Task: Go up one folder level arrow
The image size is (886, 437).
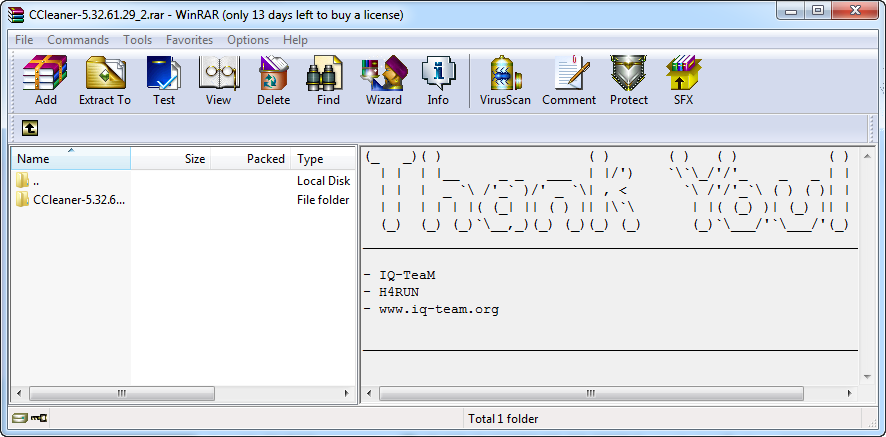Action: coord(29,128)
